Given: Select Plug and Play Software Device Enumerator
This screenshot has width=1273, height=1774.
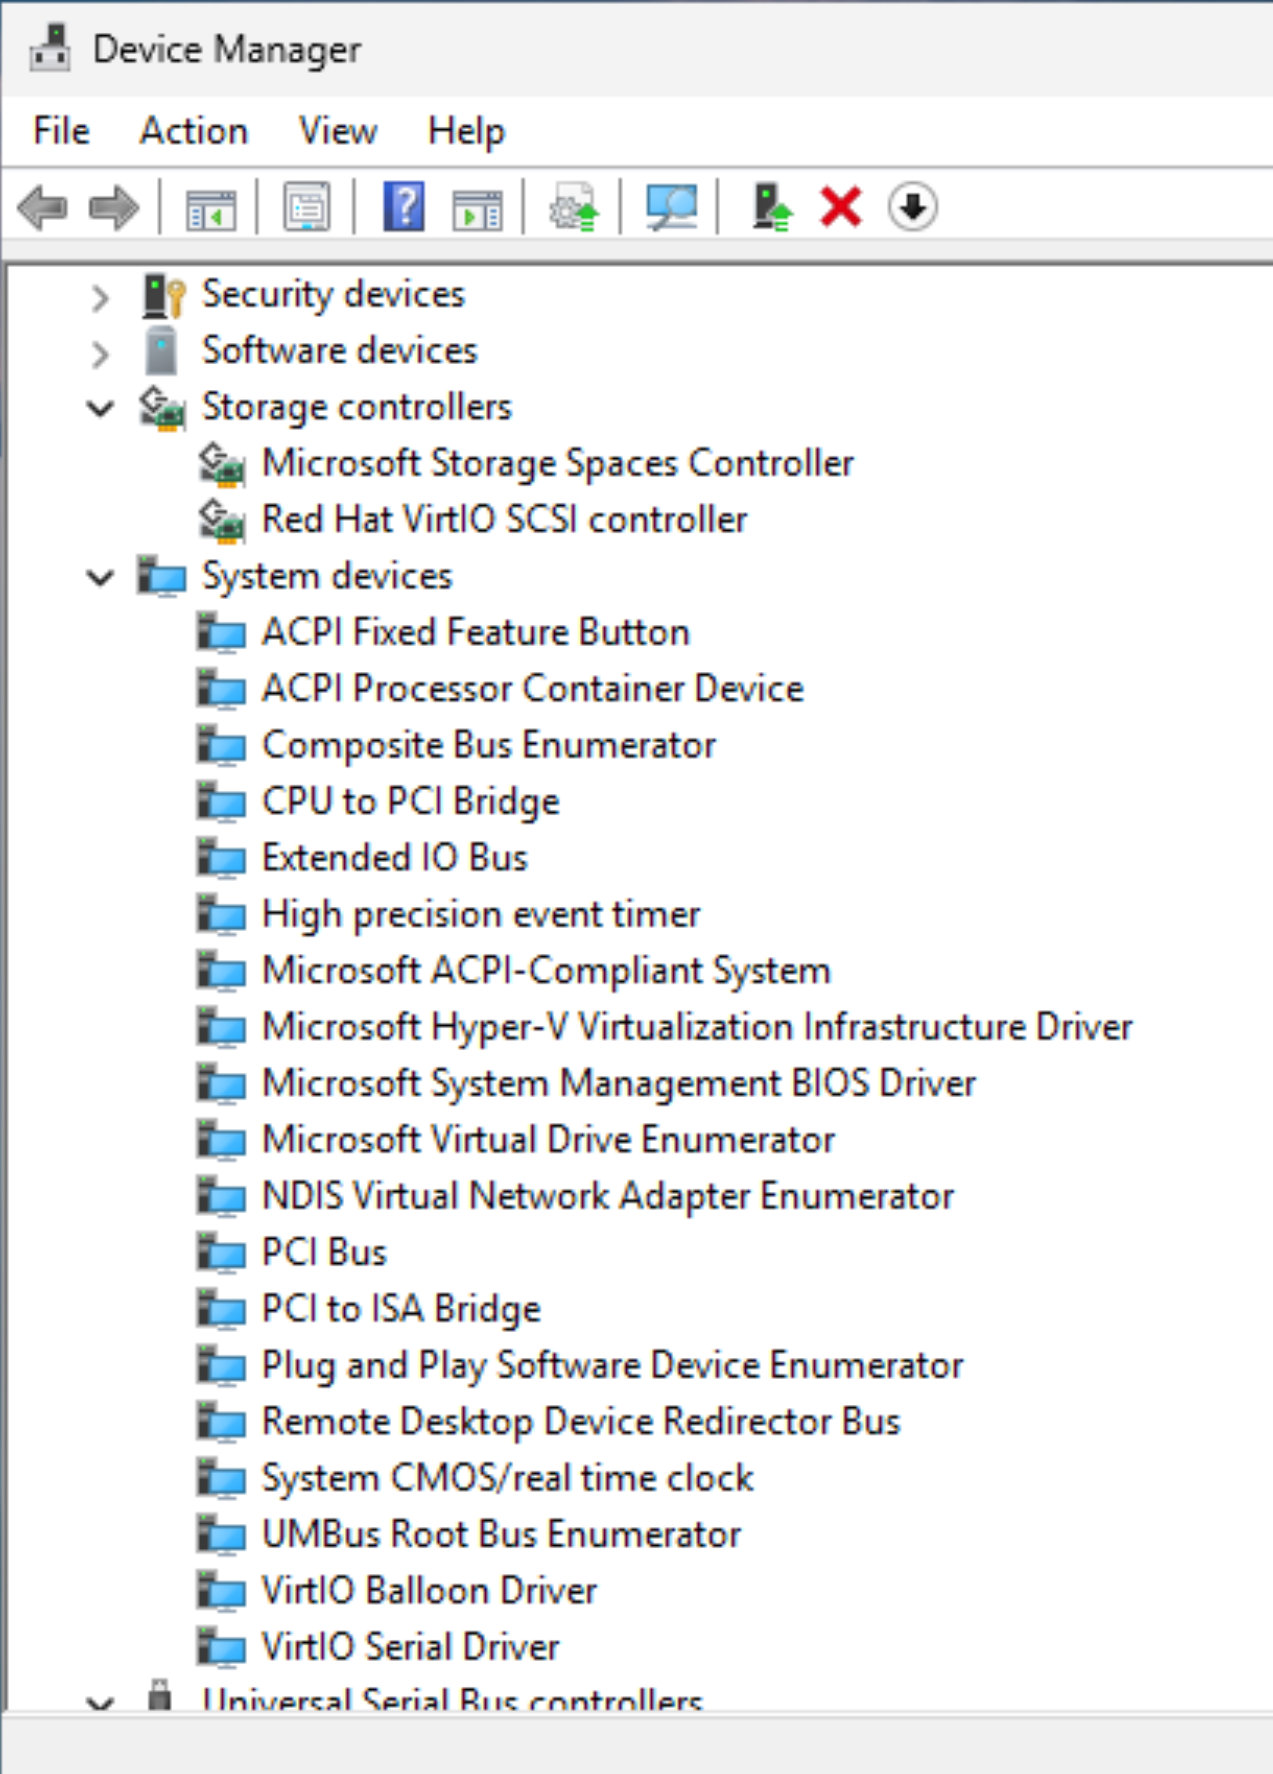Looking at the screenshot, I should click(613, 1365).
